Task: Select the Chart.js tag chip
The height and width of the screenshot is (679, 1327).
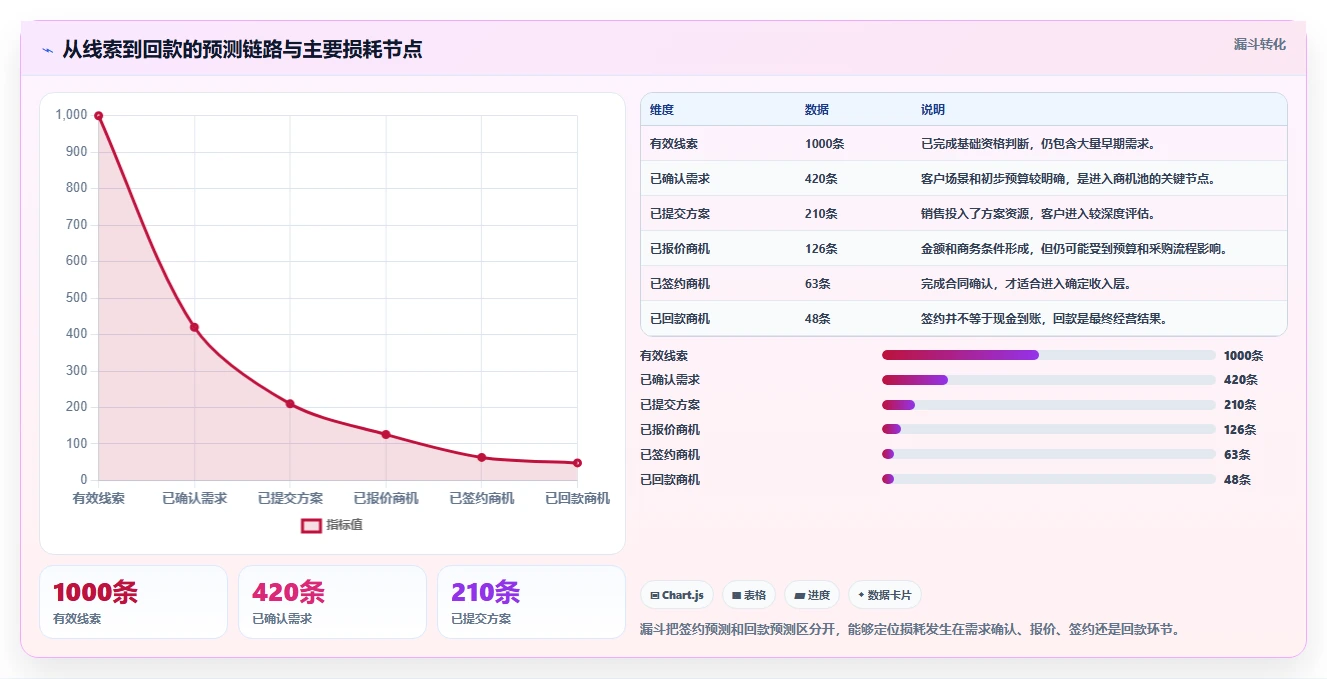Action: pyautogui.click(x=677, y=595)
